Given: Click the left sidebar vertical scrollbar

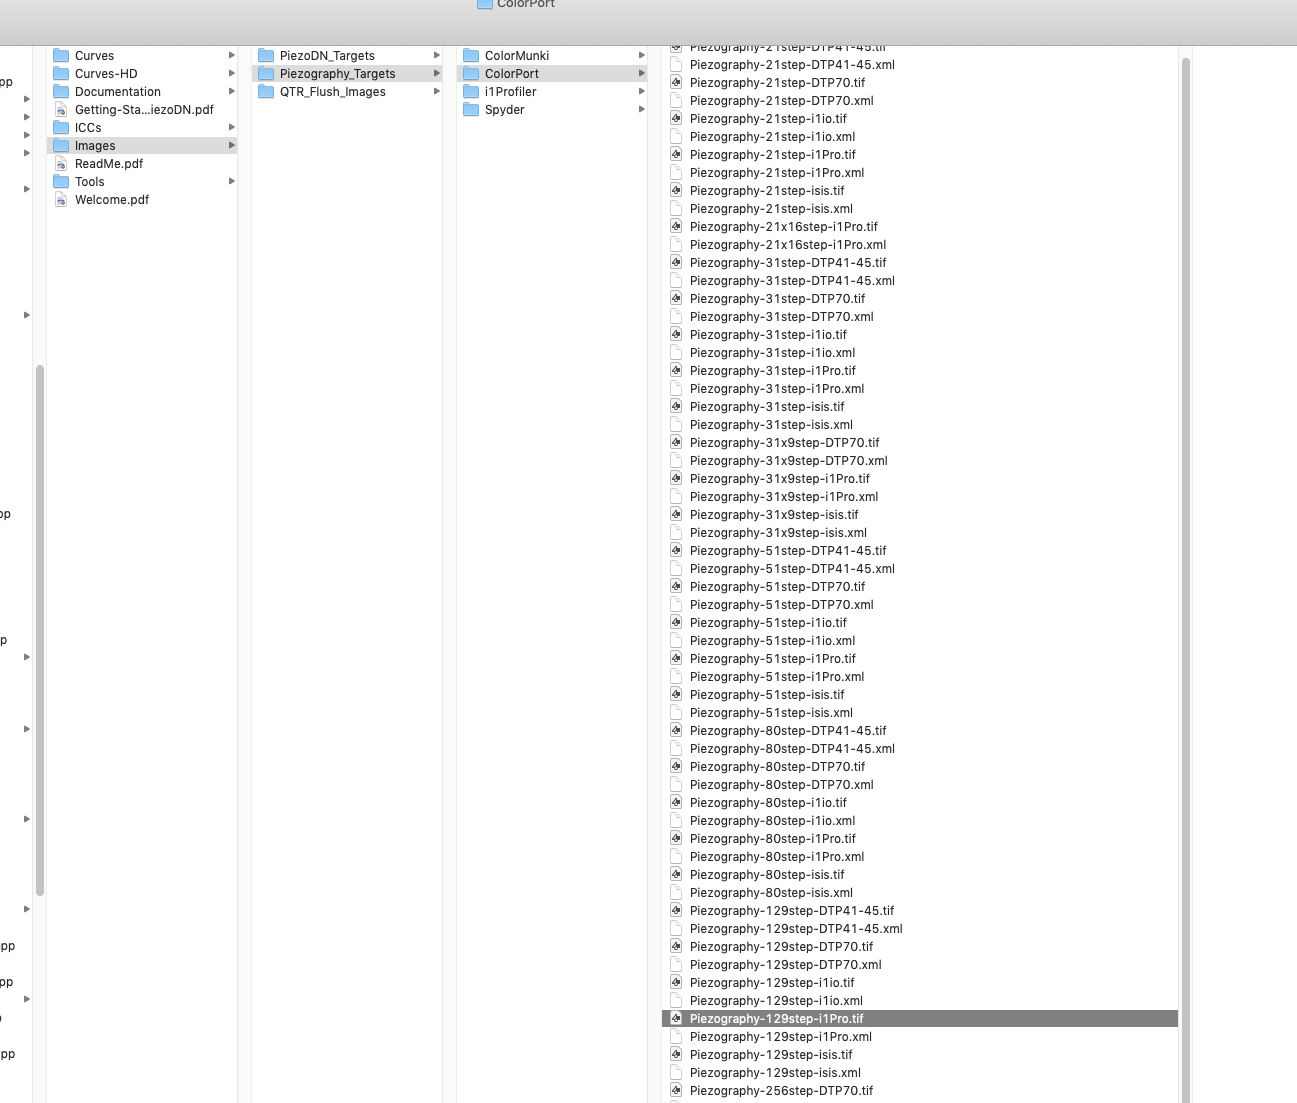Looking at the screenshot, I should point(40,630).
